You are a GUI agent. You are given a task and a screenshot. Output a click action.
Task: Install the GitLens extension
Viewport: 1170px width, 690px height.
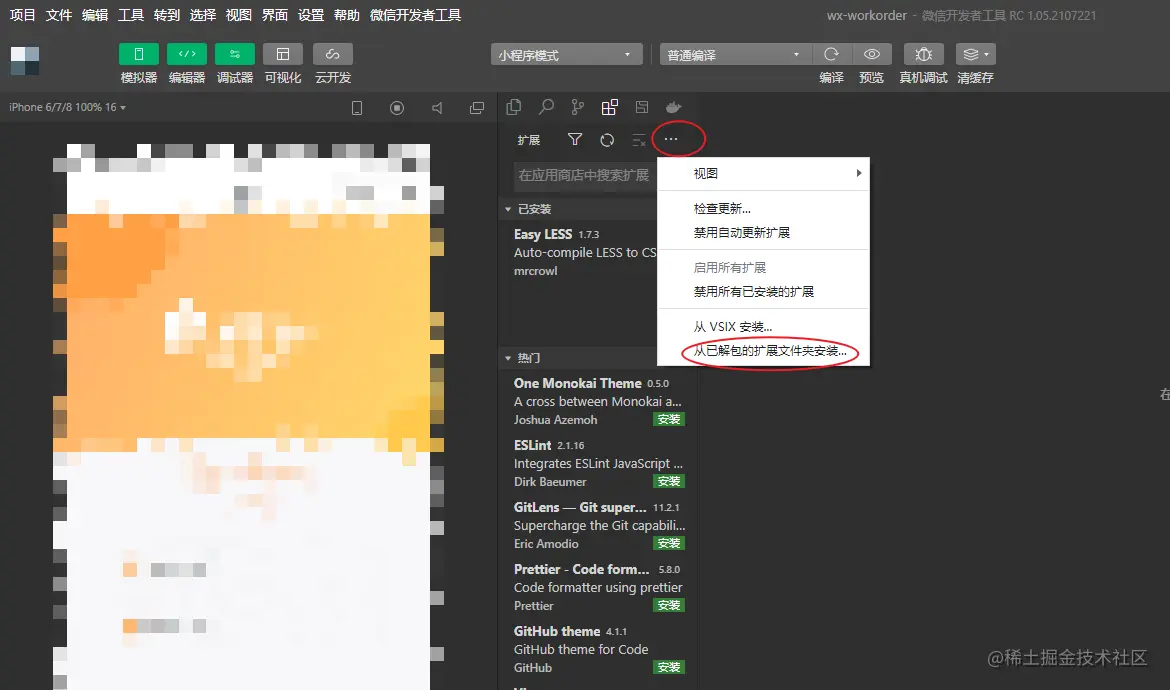[x=669, y=543]
